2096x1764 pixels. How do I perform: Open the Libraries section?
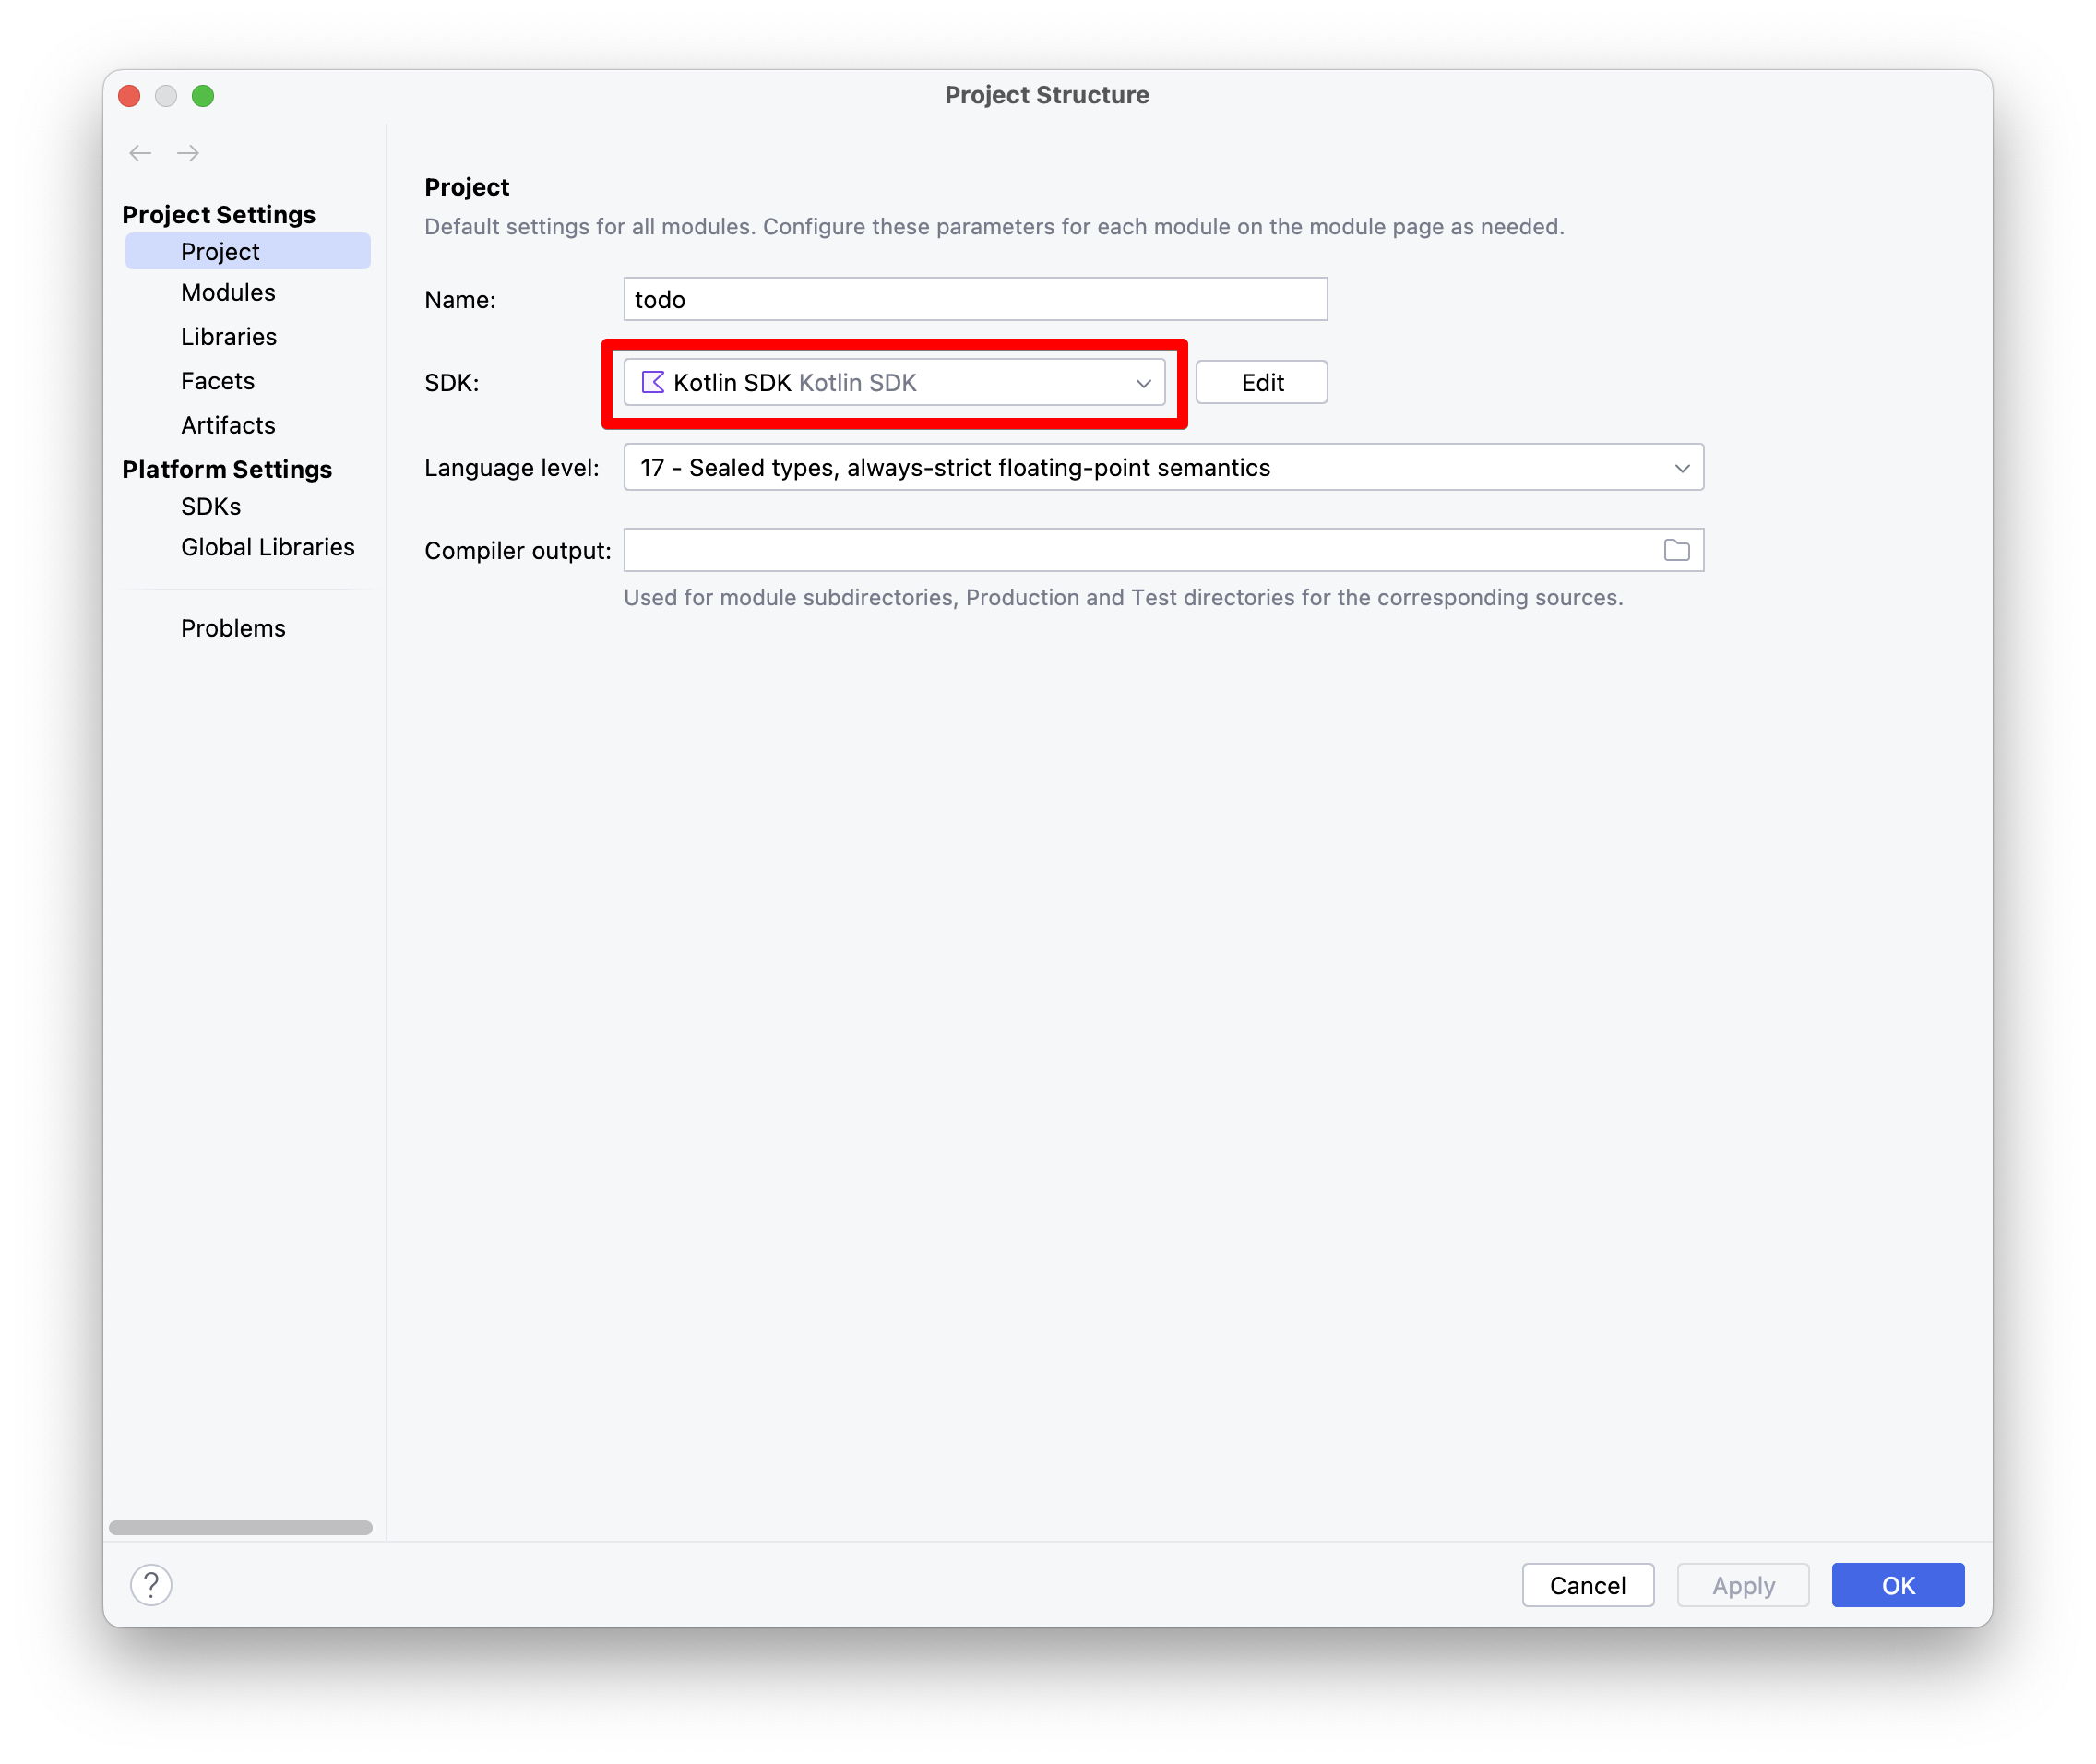[x=229, y=336]
